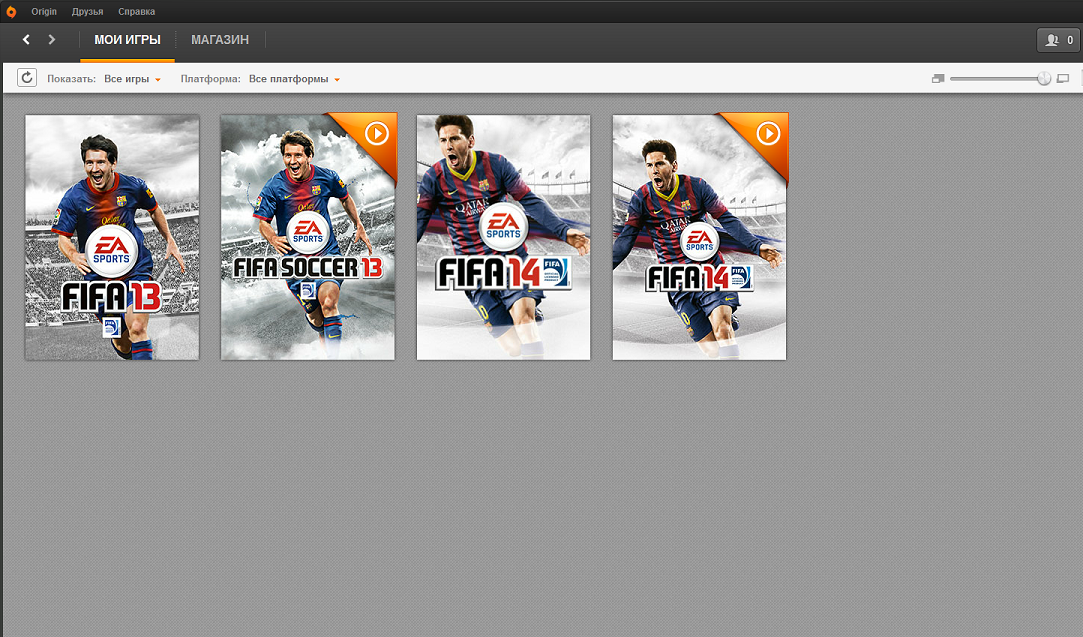1083x637 pixels.
Task: Refresh the game library
Action: point(27,78)
